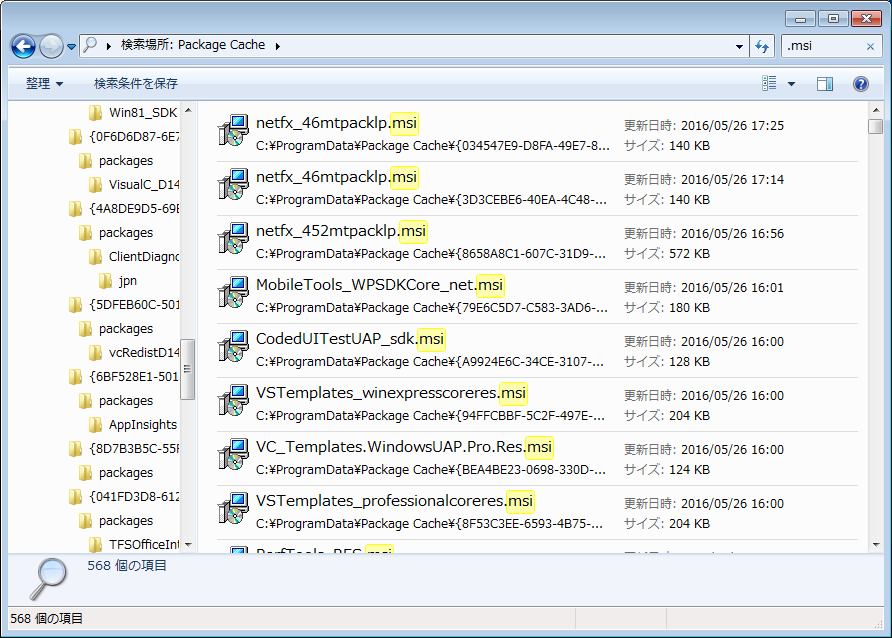This screenshot has height=638, width=892.
Task: Select the VisualC_D14 folder
Action: 134,184
